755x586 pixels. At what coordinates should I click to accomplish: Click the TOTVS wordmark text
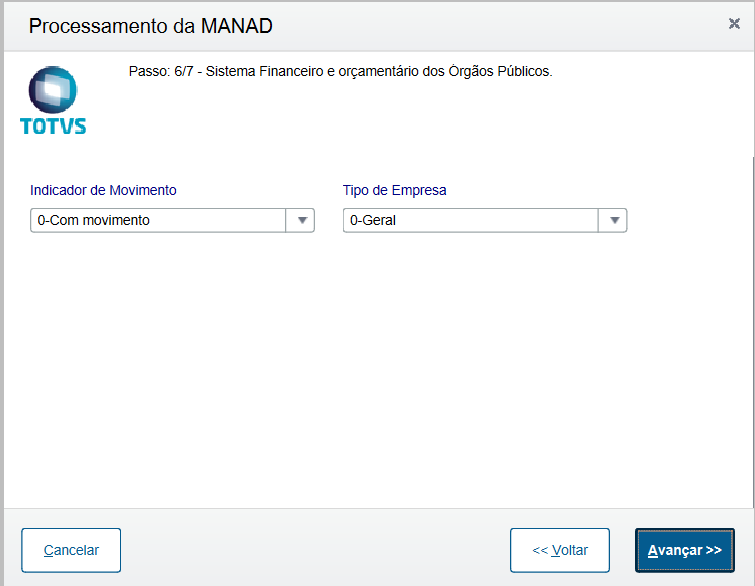point(53,126)
